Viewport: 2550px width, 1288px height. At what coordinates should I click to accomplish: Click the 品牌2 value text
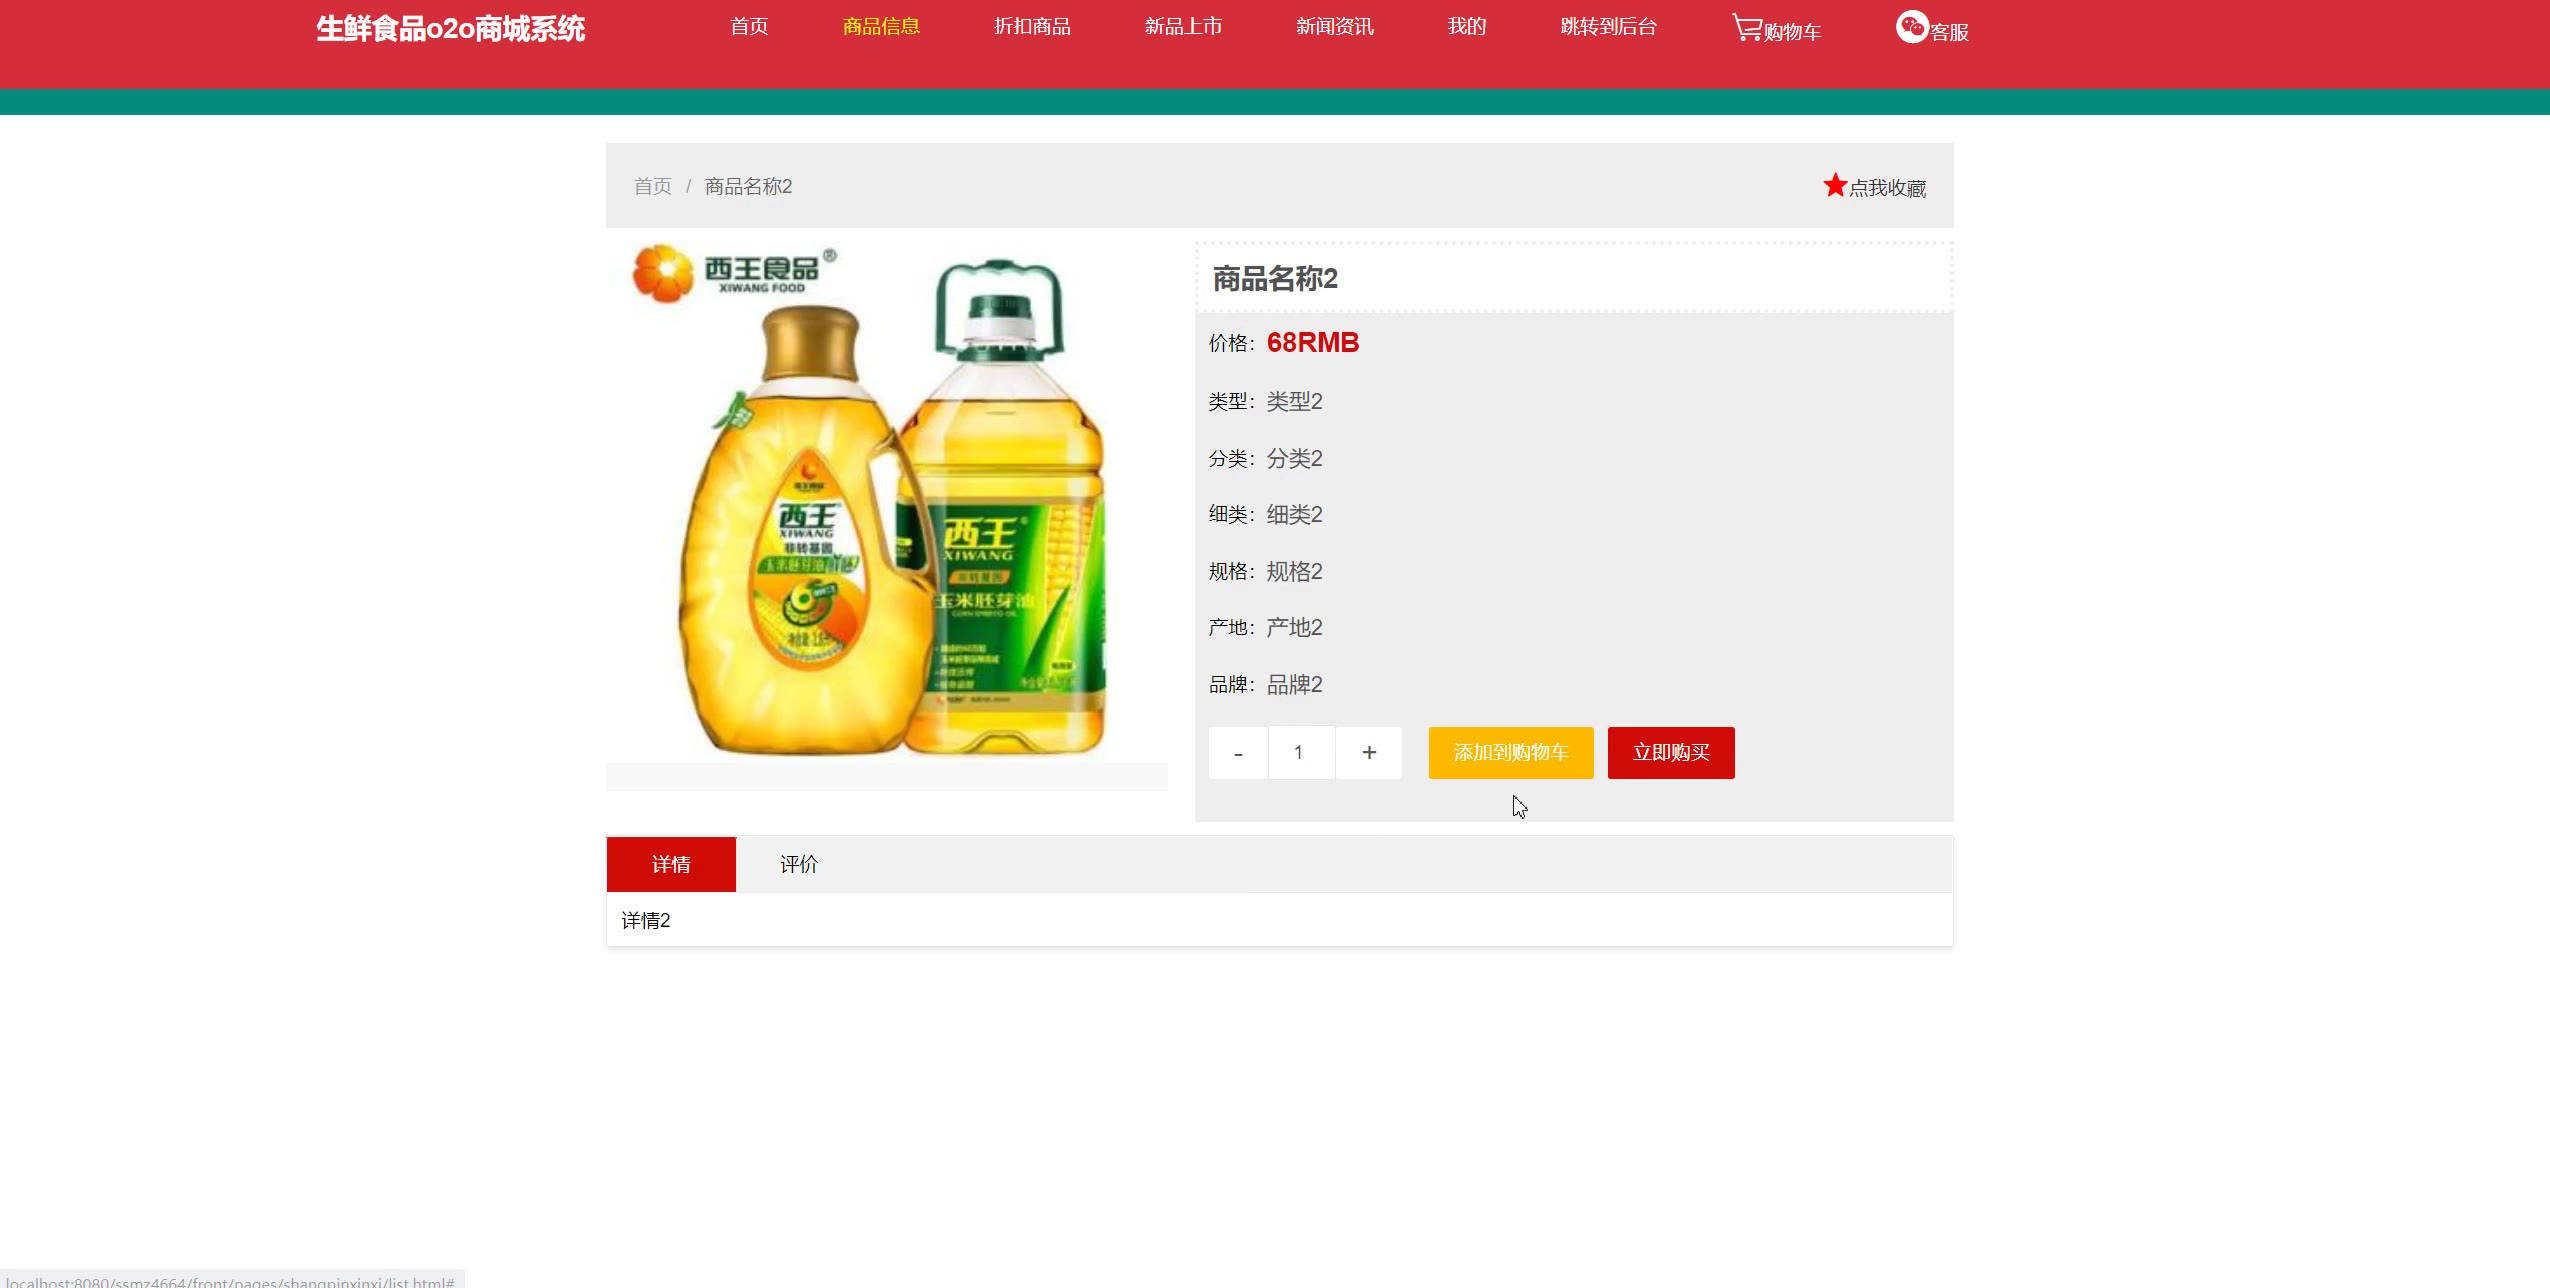point(1294,684)
